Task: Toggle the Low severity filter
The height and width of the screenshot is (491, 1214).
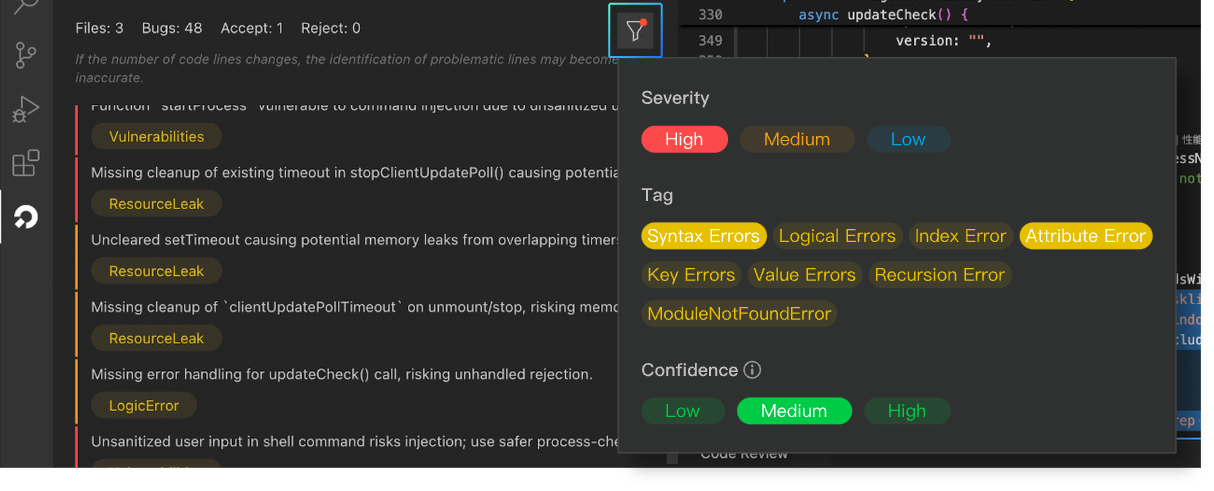Action: click(908, 139)
